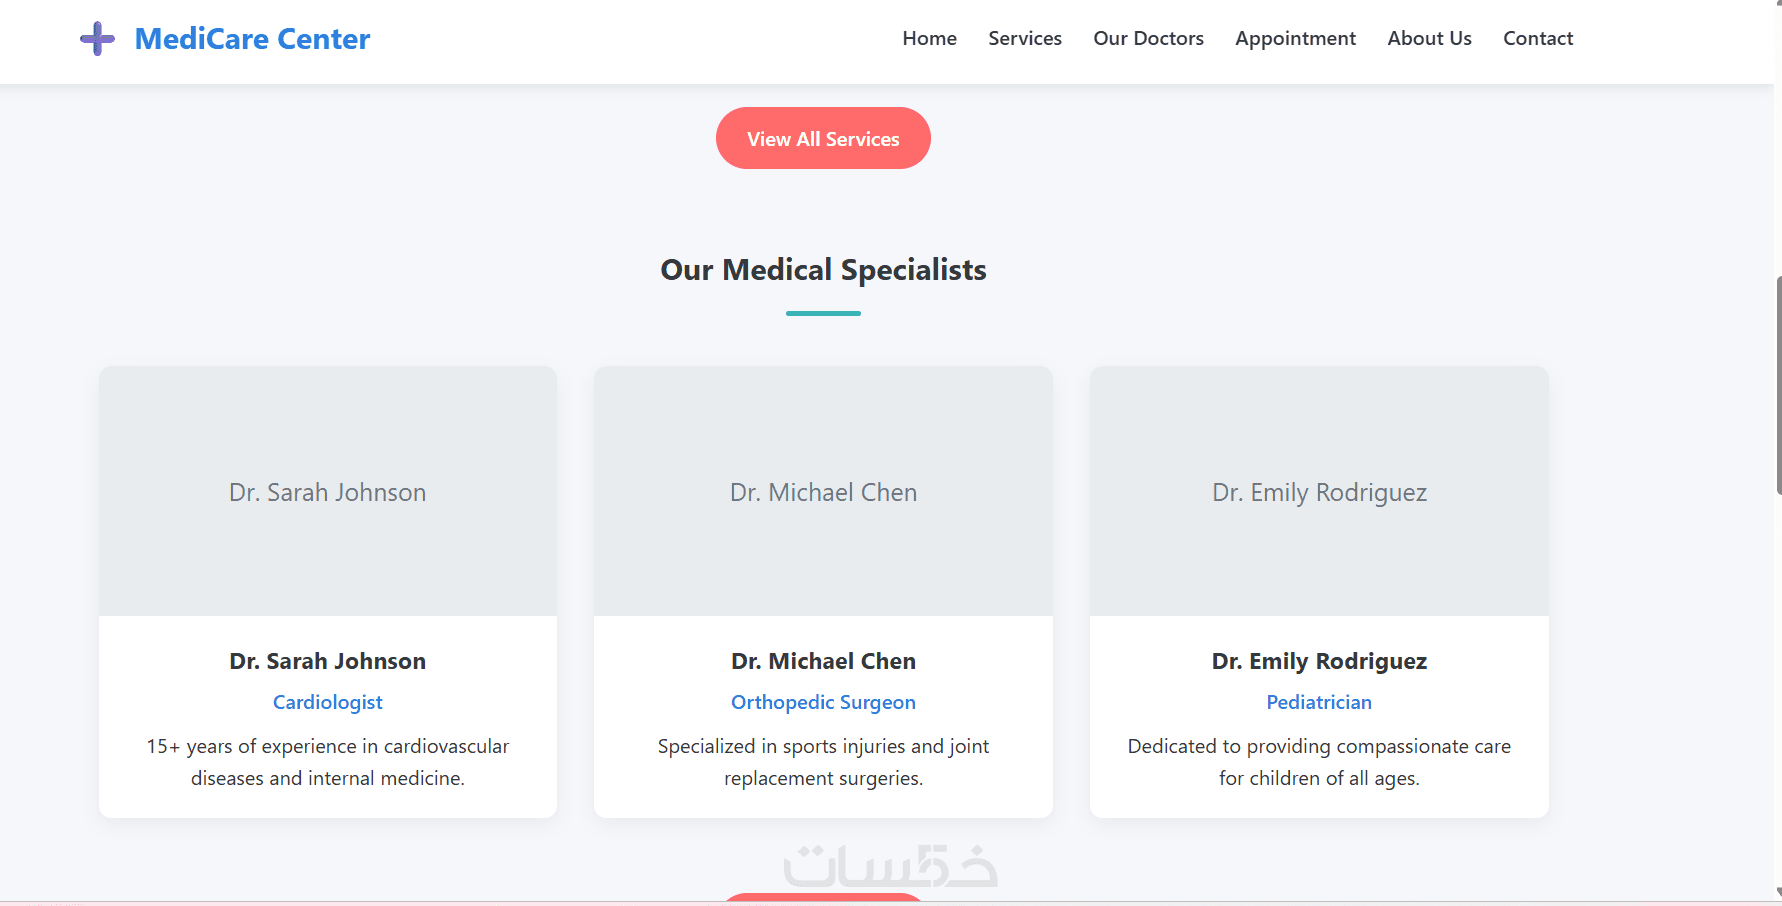Click the Our Medical Specialists heading

click(823, 270)
